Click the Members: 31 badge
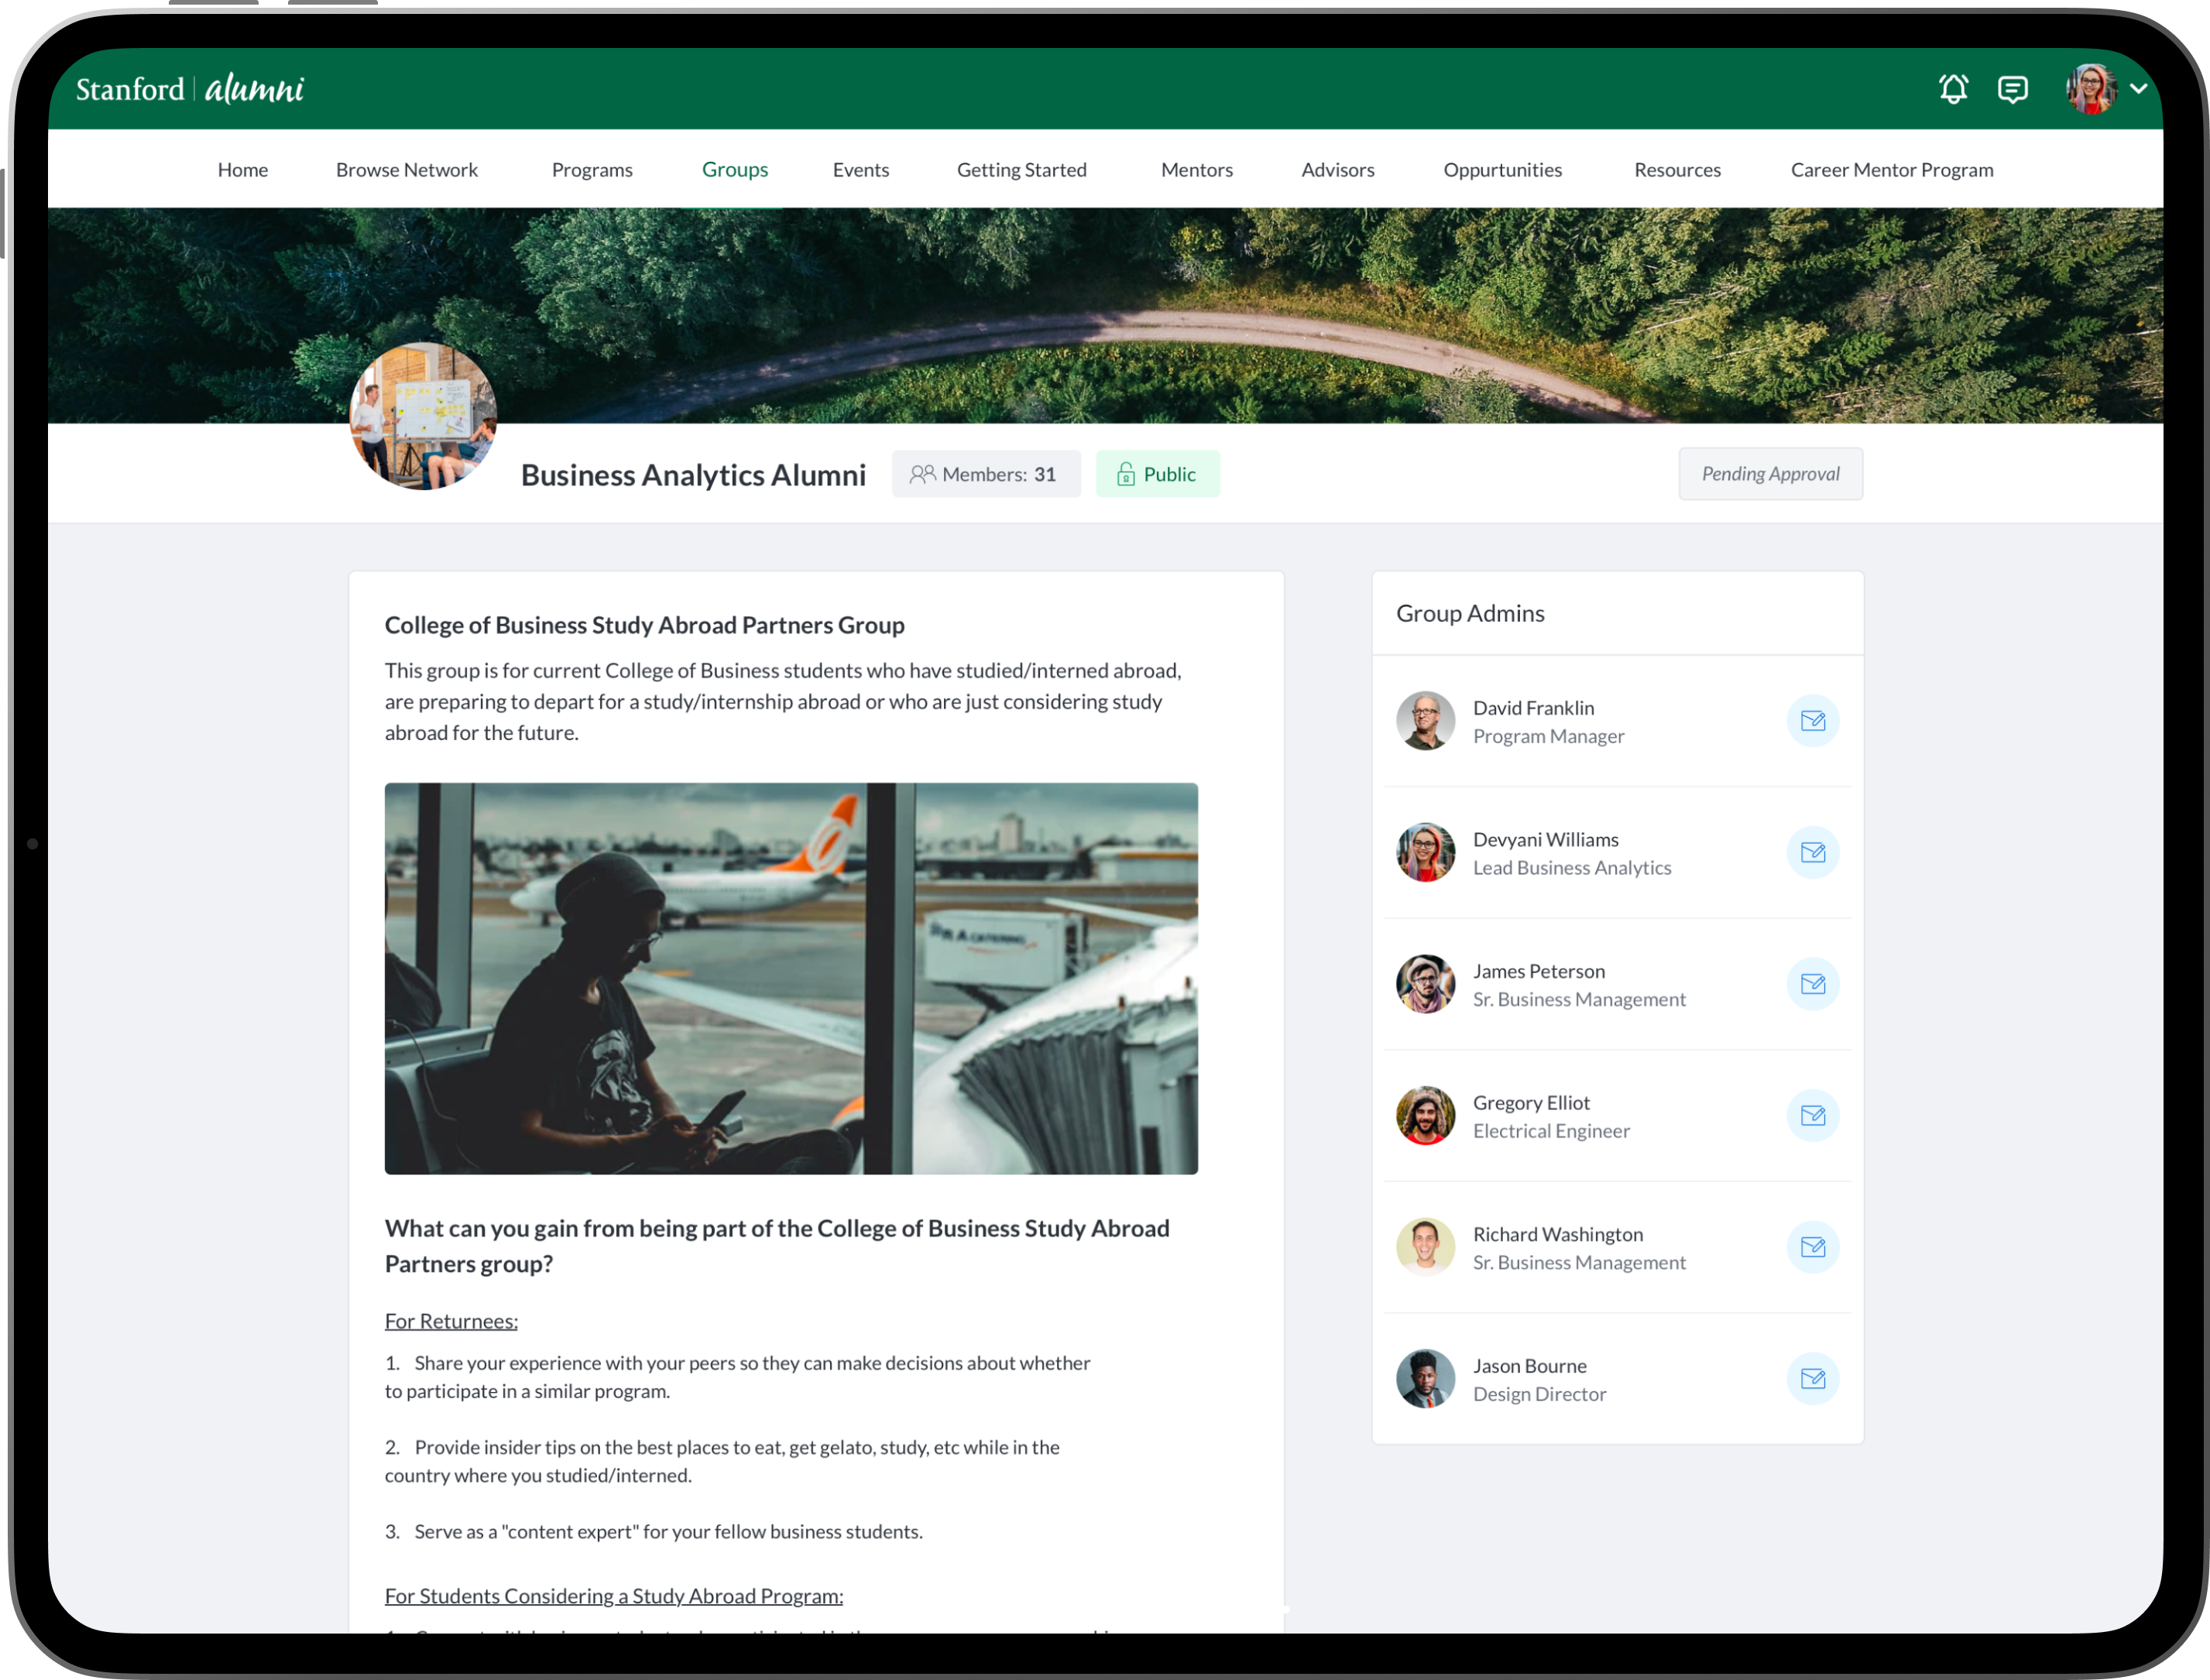 [x=985, y=474]
